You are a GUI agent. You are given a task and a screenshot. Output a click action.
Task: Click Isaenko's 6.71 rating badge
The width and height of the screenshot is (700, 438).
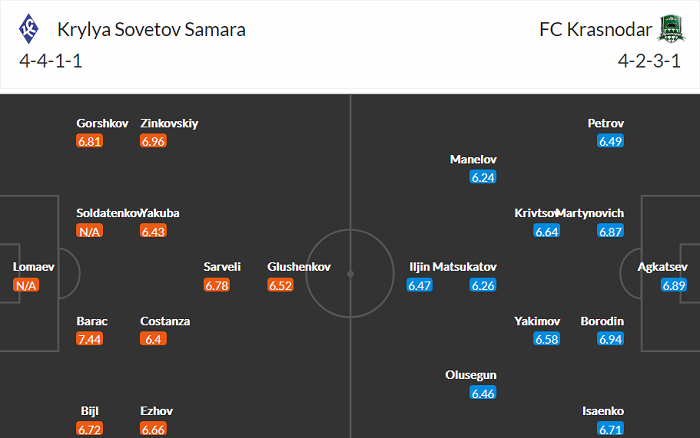611,429
